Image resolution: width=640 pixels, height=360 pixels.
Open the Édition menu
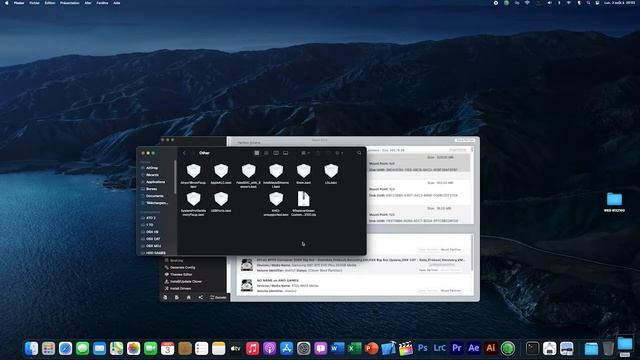click(50, 3)
